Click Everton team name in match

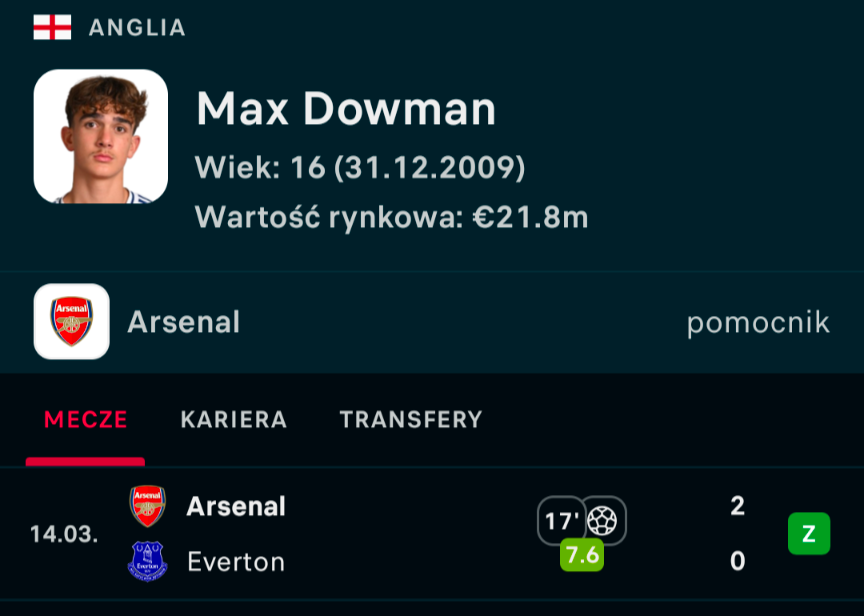(x=236, y=562)
